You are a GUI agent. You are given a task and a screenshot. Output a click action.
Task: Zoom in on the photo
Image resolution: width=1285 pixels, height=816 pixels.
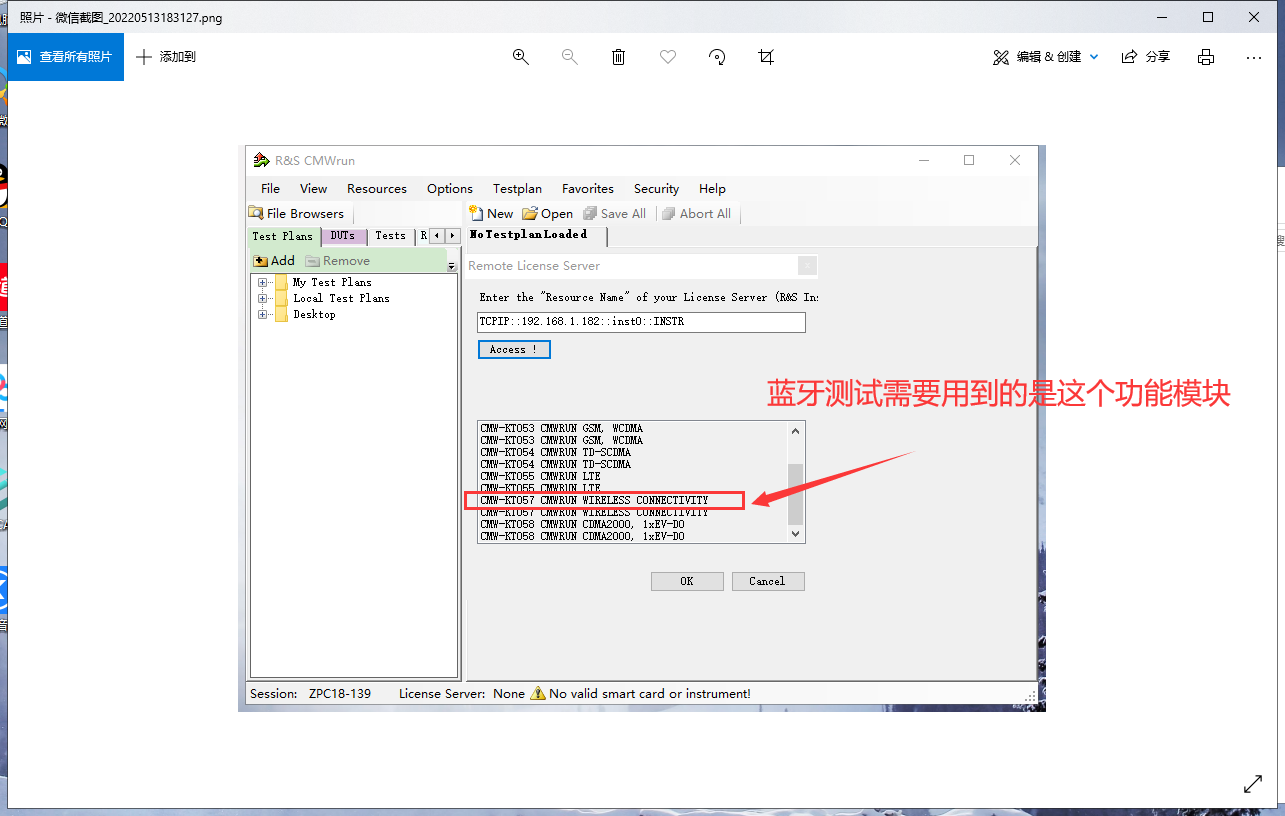(x=520, y=57)
